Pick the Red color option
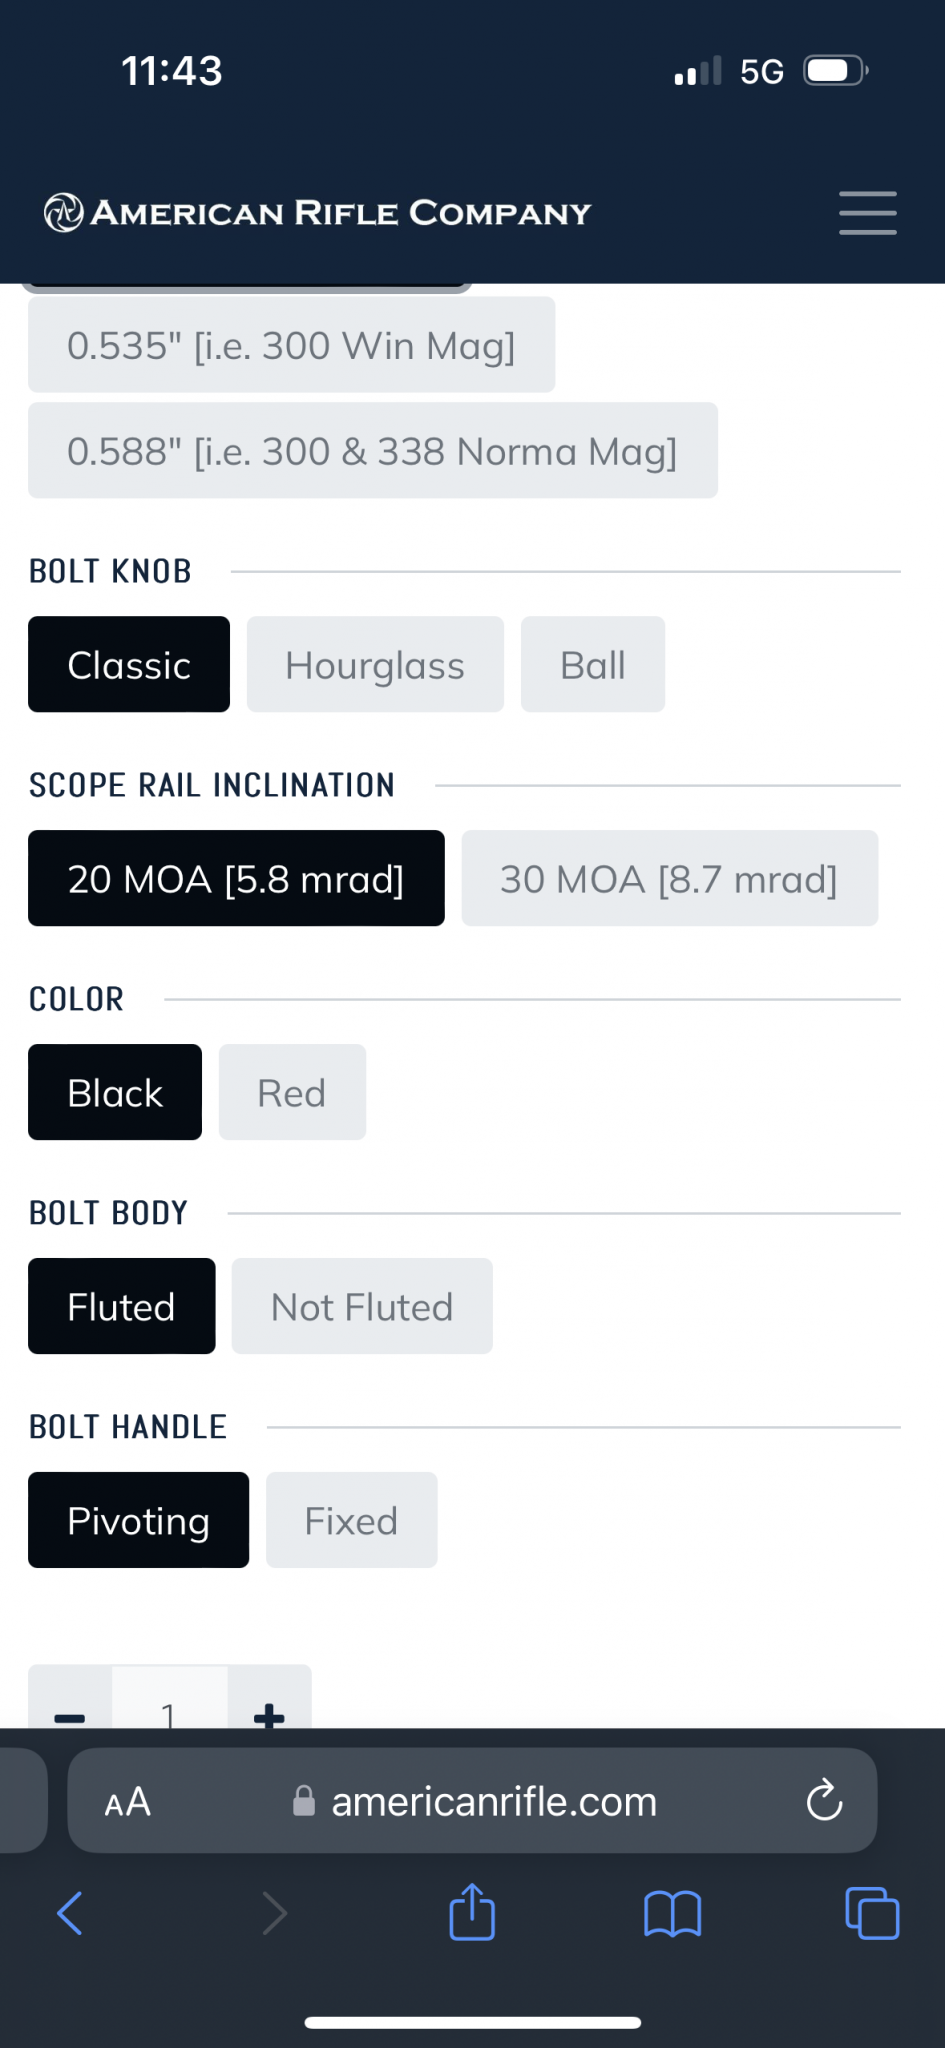945x2048 pixels. (292, 1092)
